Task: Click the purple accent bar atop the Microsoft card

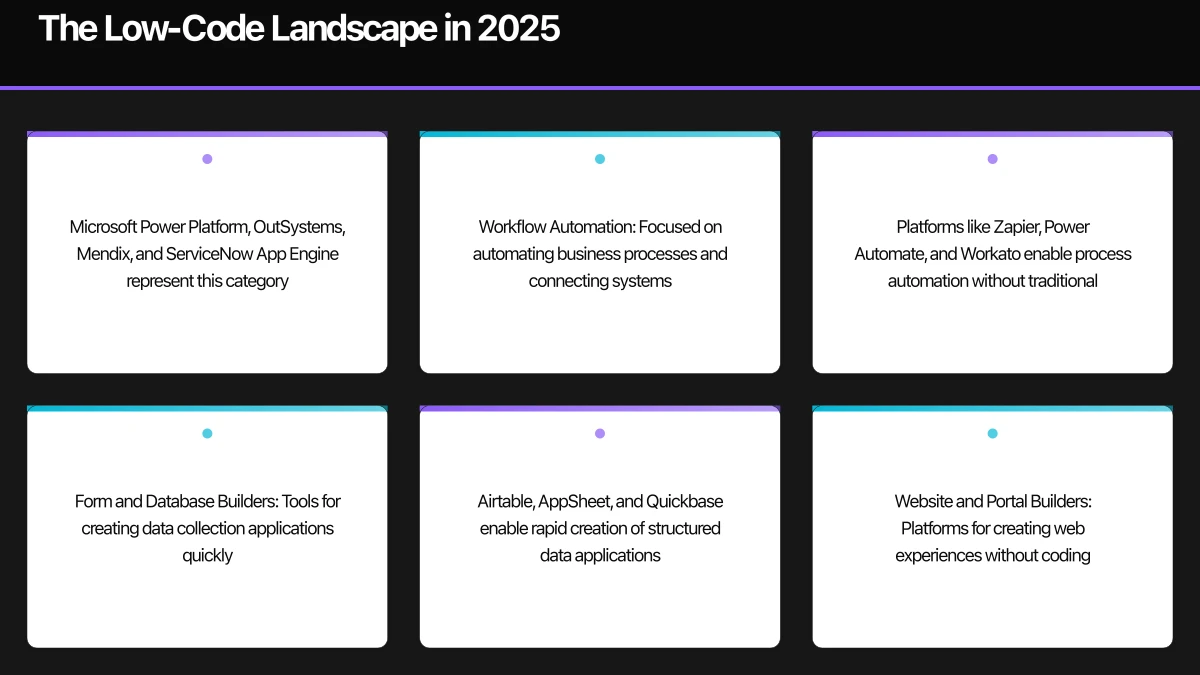Action: click(x=207, y=134)
